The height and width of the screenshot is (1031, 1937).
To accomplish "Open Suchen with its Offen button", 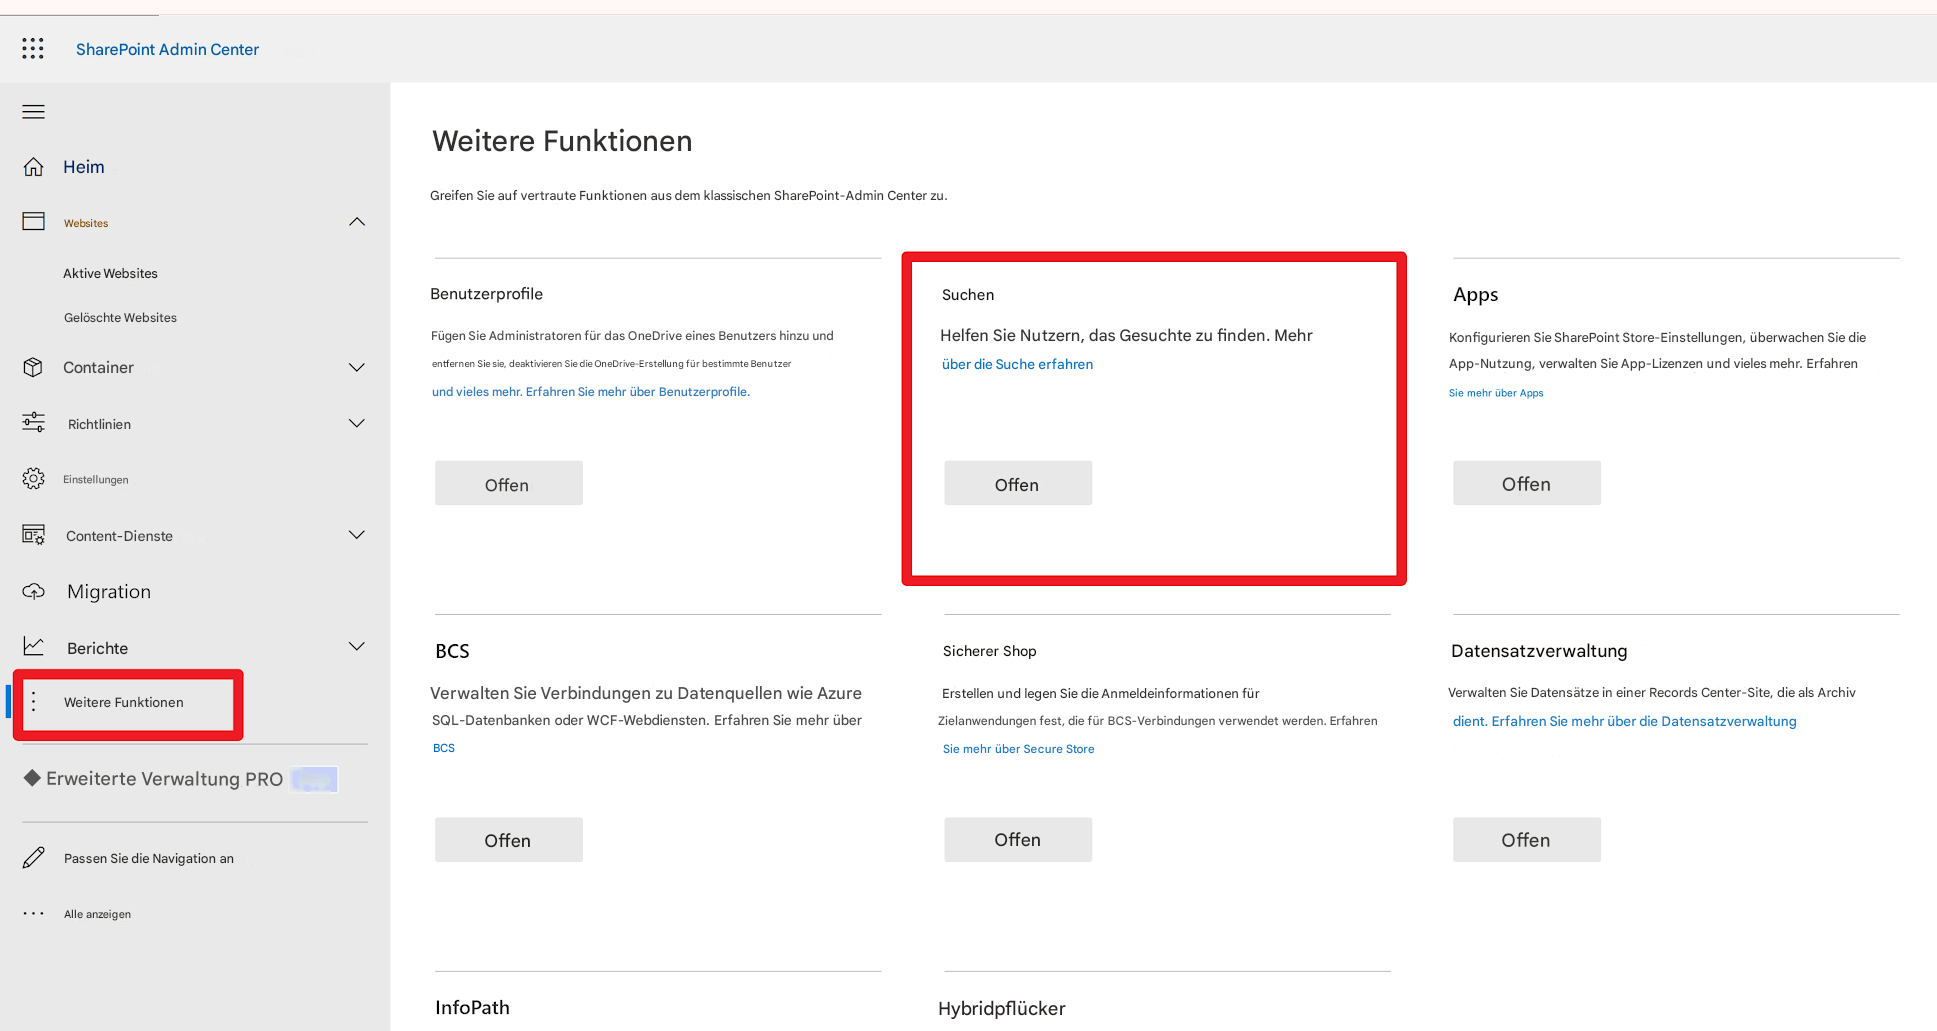I will click(x=1017, y=483).
